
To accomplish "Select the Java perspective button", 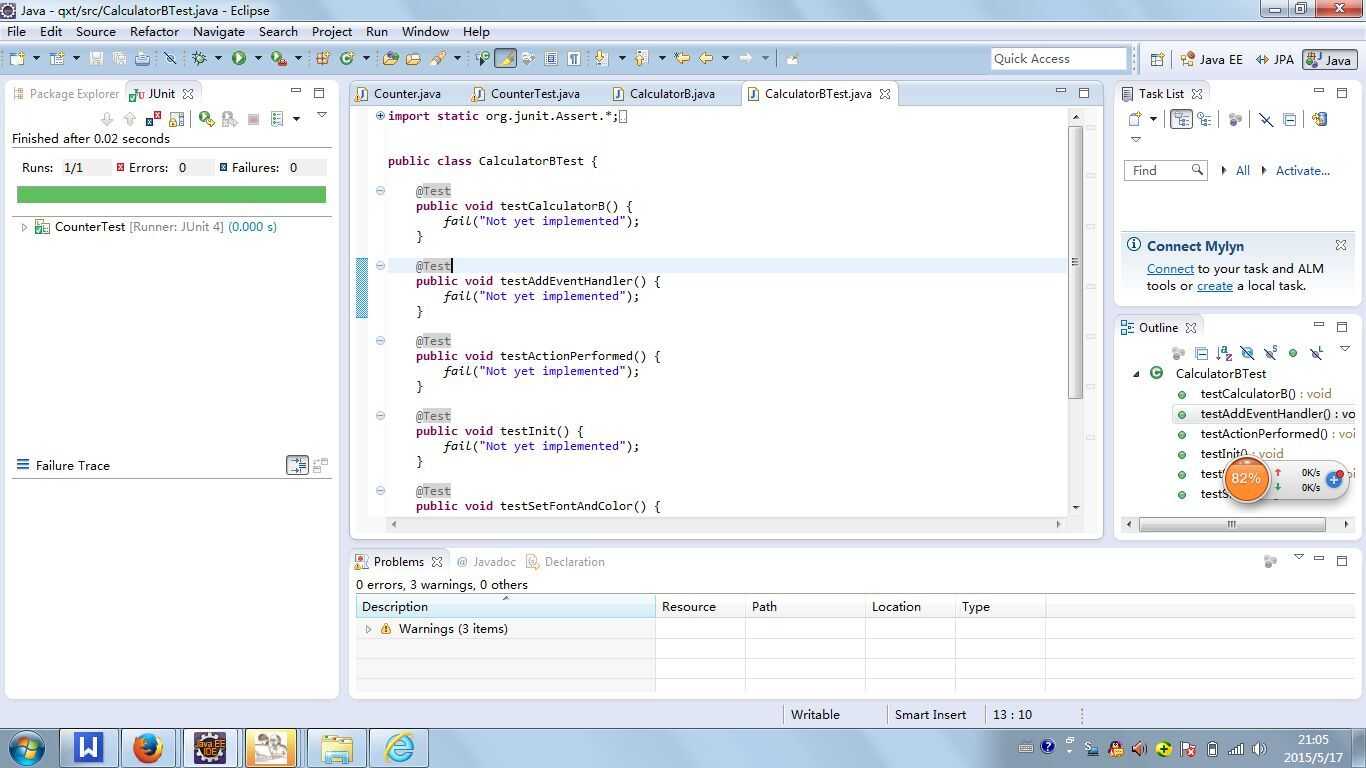I will (x=1329, y=59).
